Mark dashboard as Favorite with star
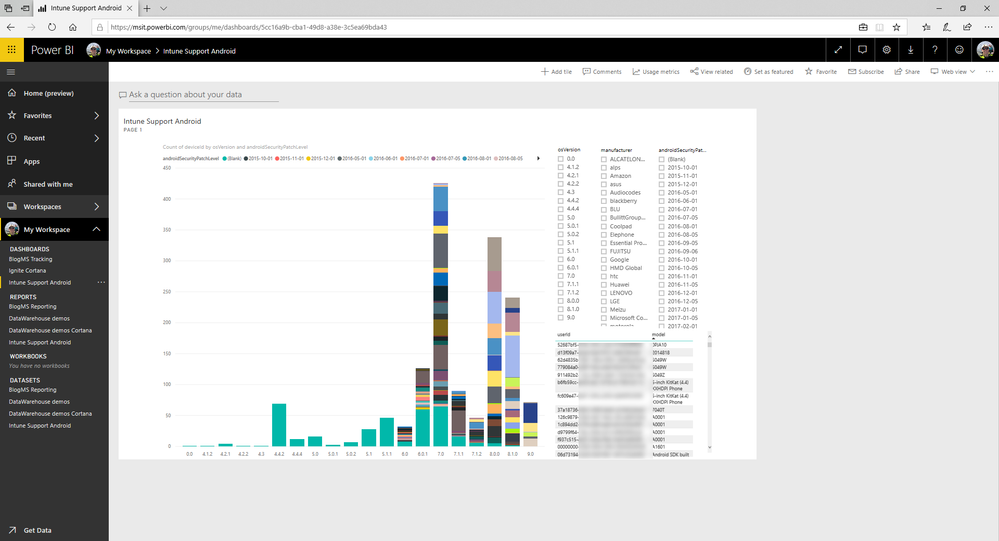This screenshot has height=541, width=999. click(821, 71)
